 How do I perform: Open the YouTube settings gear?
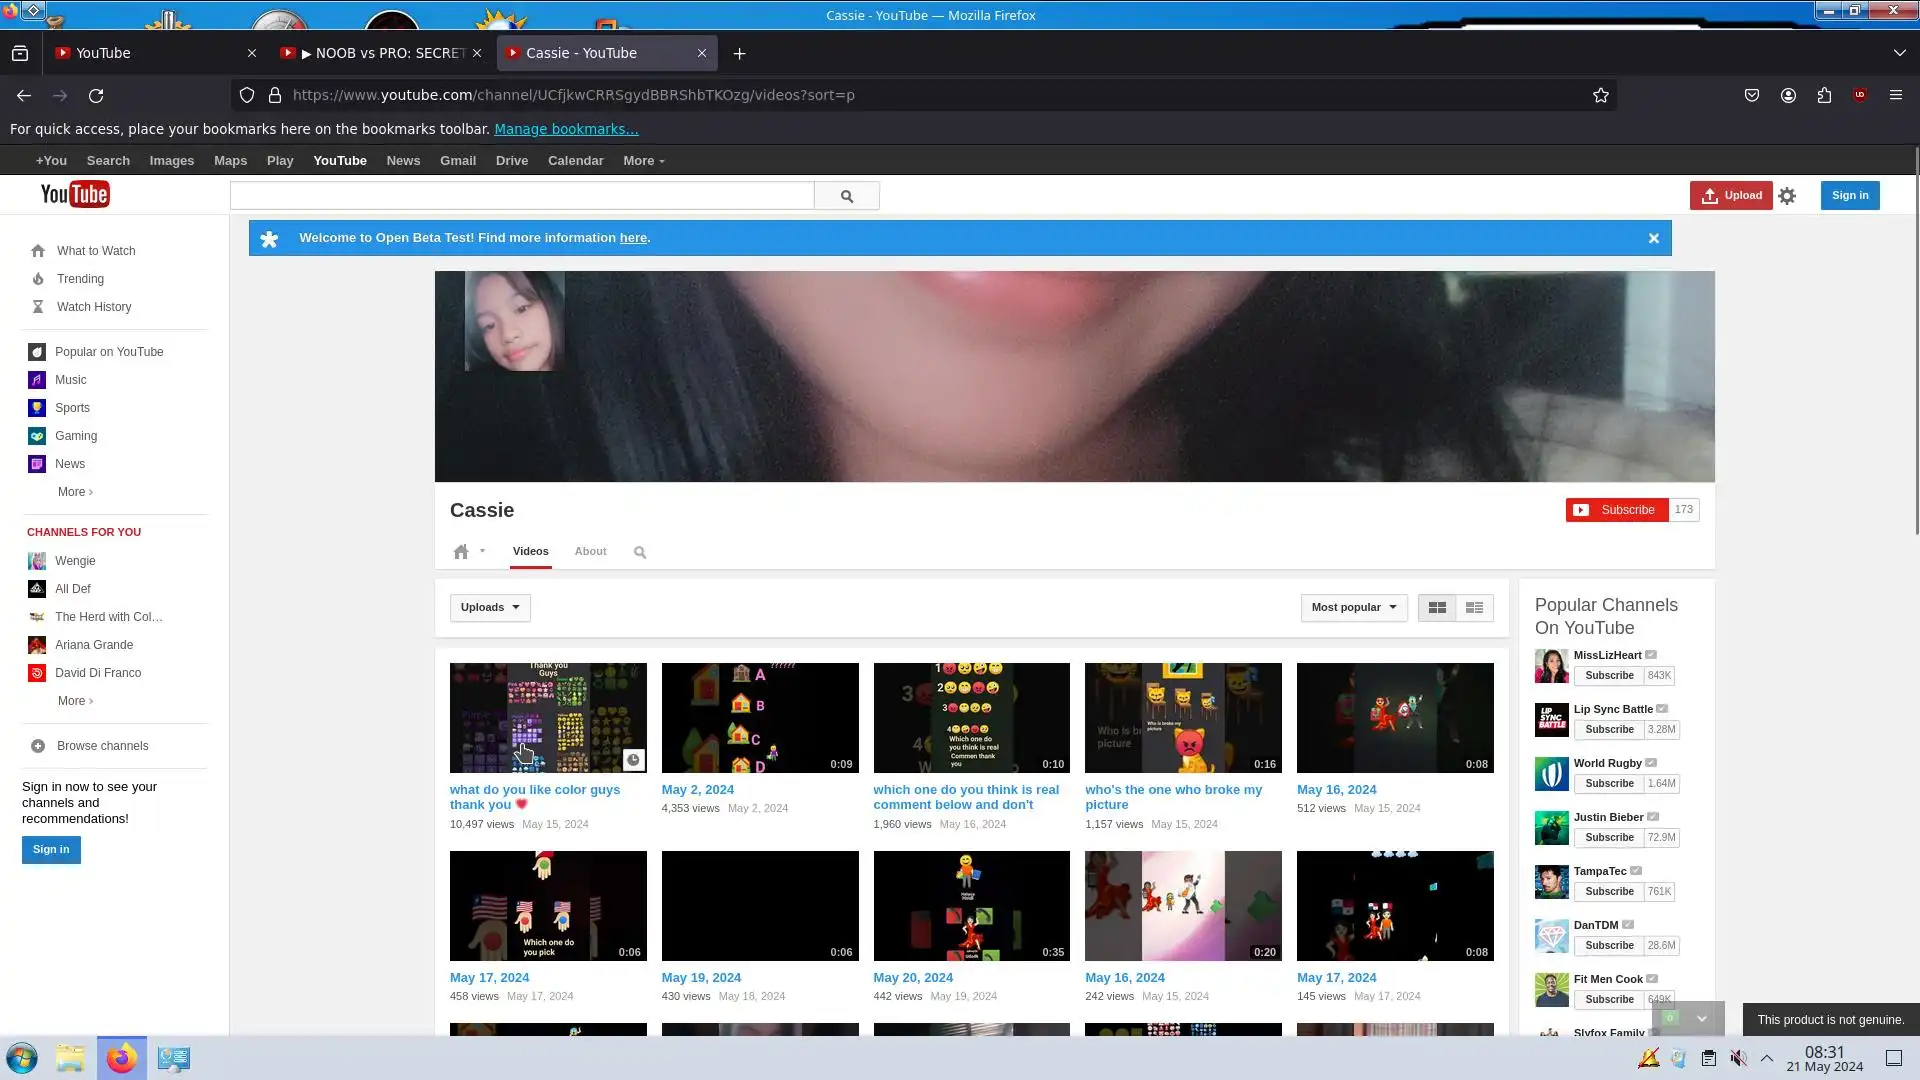(1787, 196)
